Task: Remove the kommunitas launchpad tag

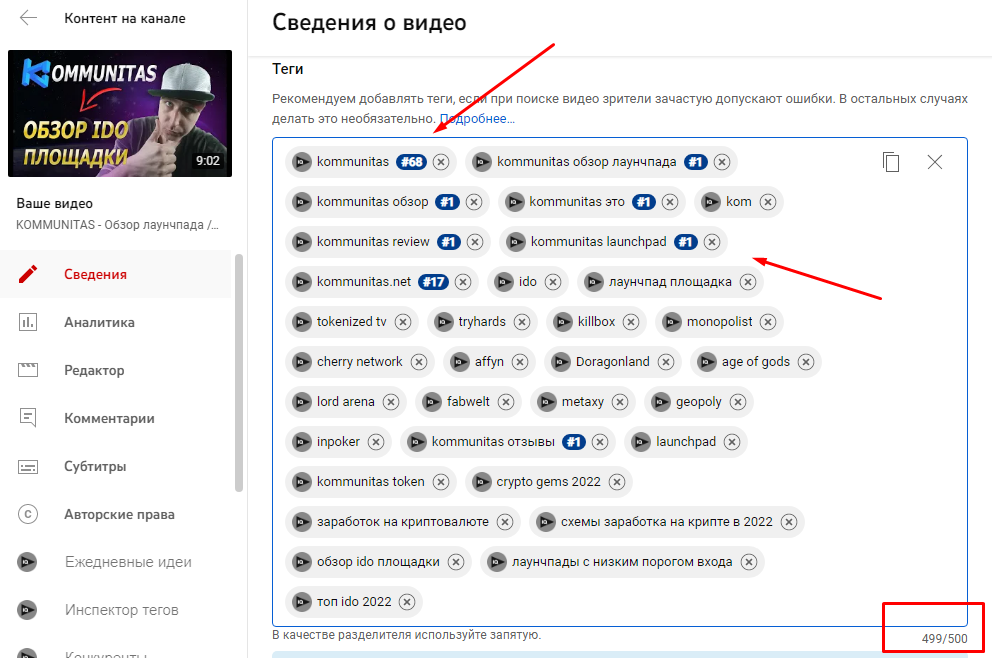Action: click(712, 242)
